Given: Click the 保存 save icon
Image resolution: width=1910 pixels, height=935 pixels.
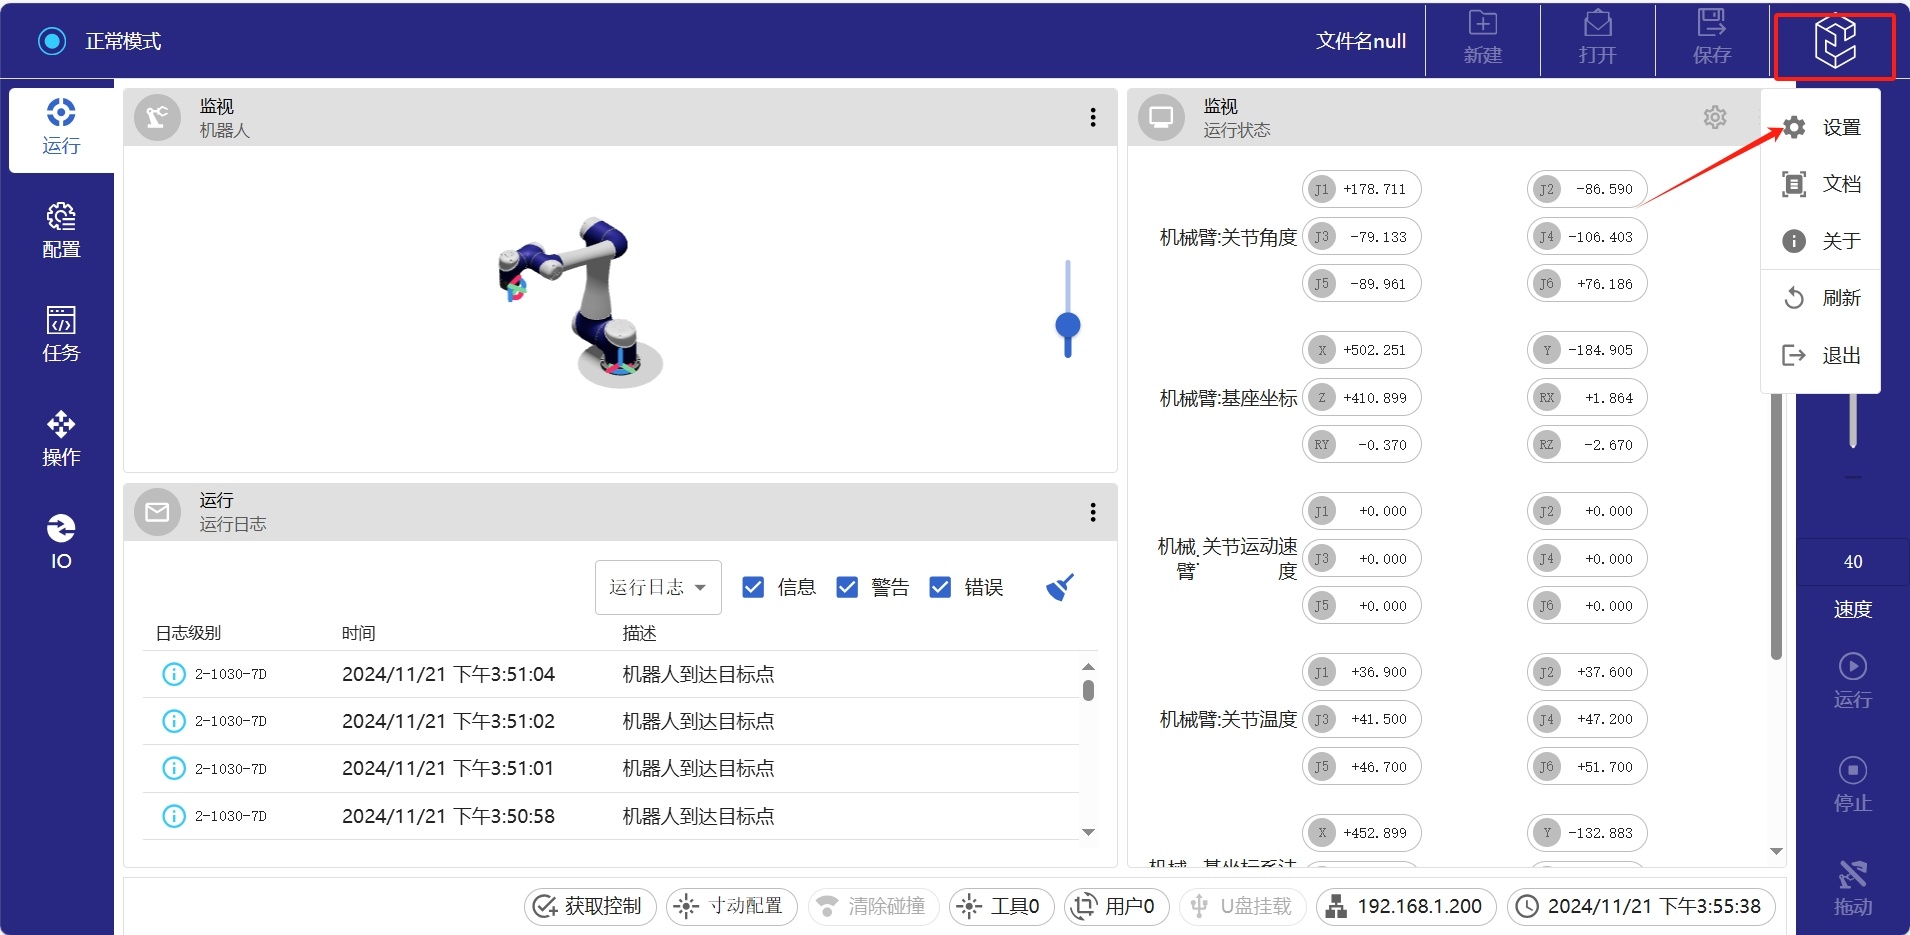Looking at the screenshot, I should pos(1711,38).
